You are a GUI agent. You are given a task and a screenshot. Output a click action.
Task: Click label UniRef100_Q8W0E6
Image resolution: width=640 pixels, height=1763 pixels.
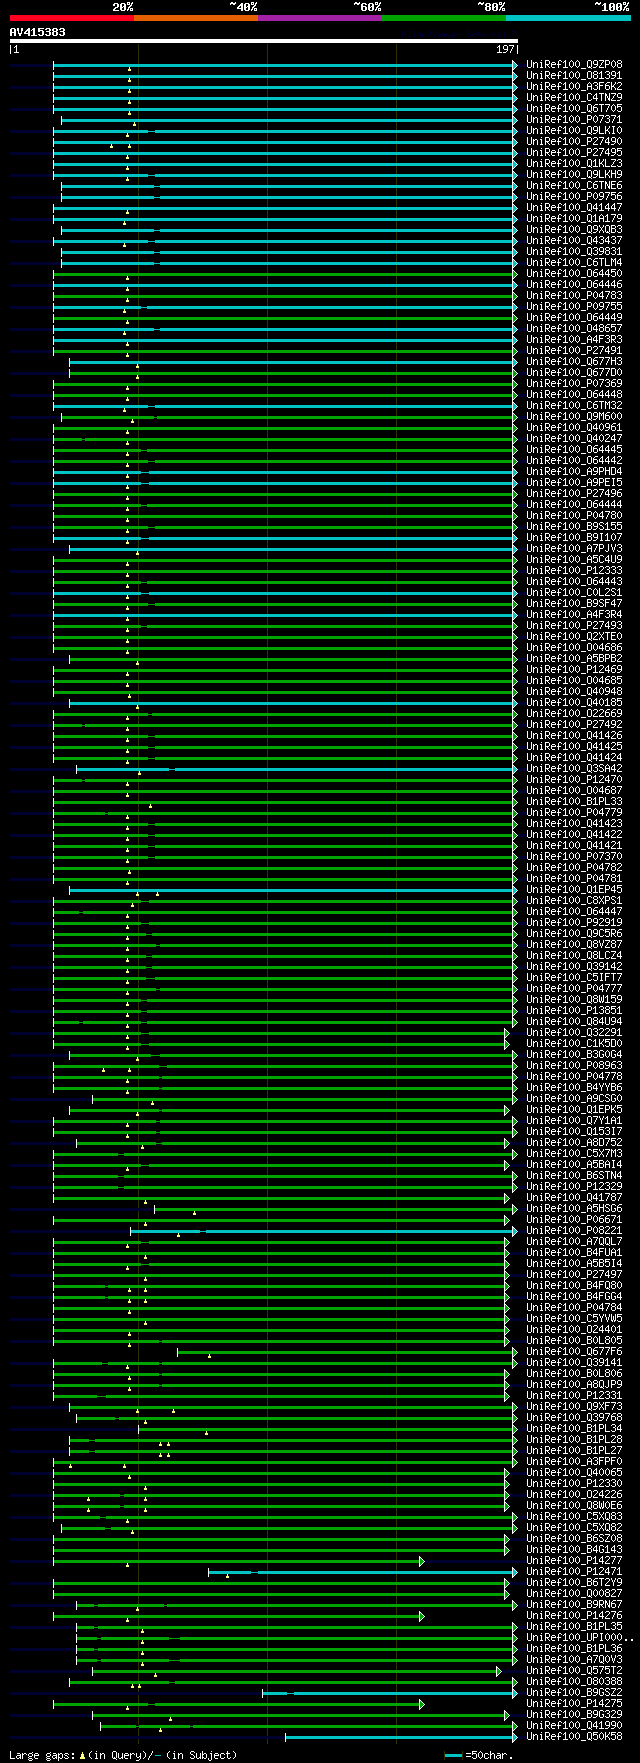[x=574, y=1505]
